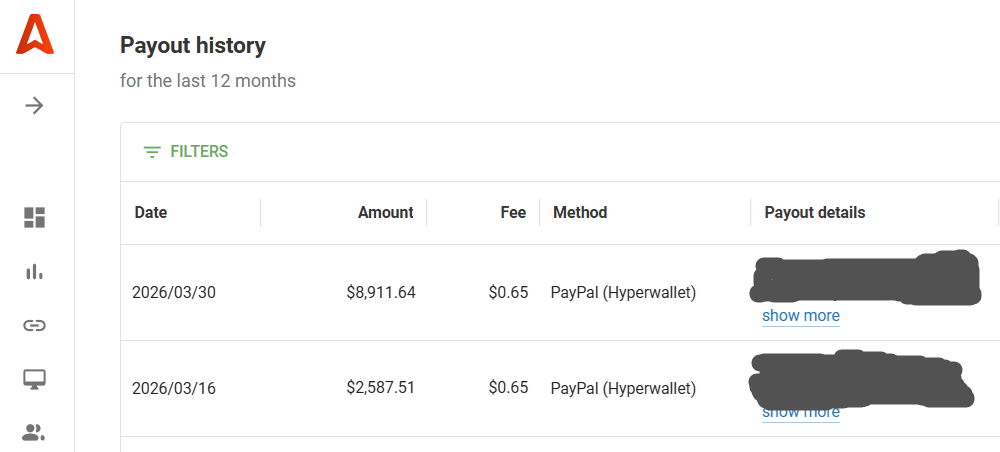This screenshot has height=452, width=1000.
Task: Open the dashboard grid icon
Action: click(x=34, y=217)
